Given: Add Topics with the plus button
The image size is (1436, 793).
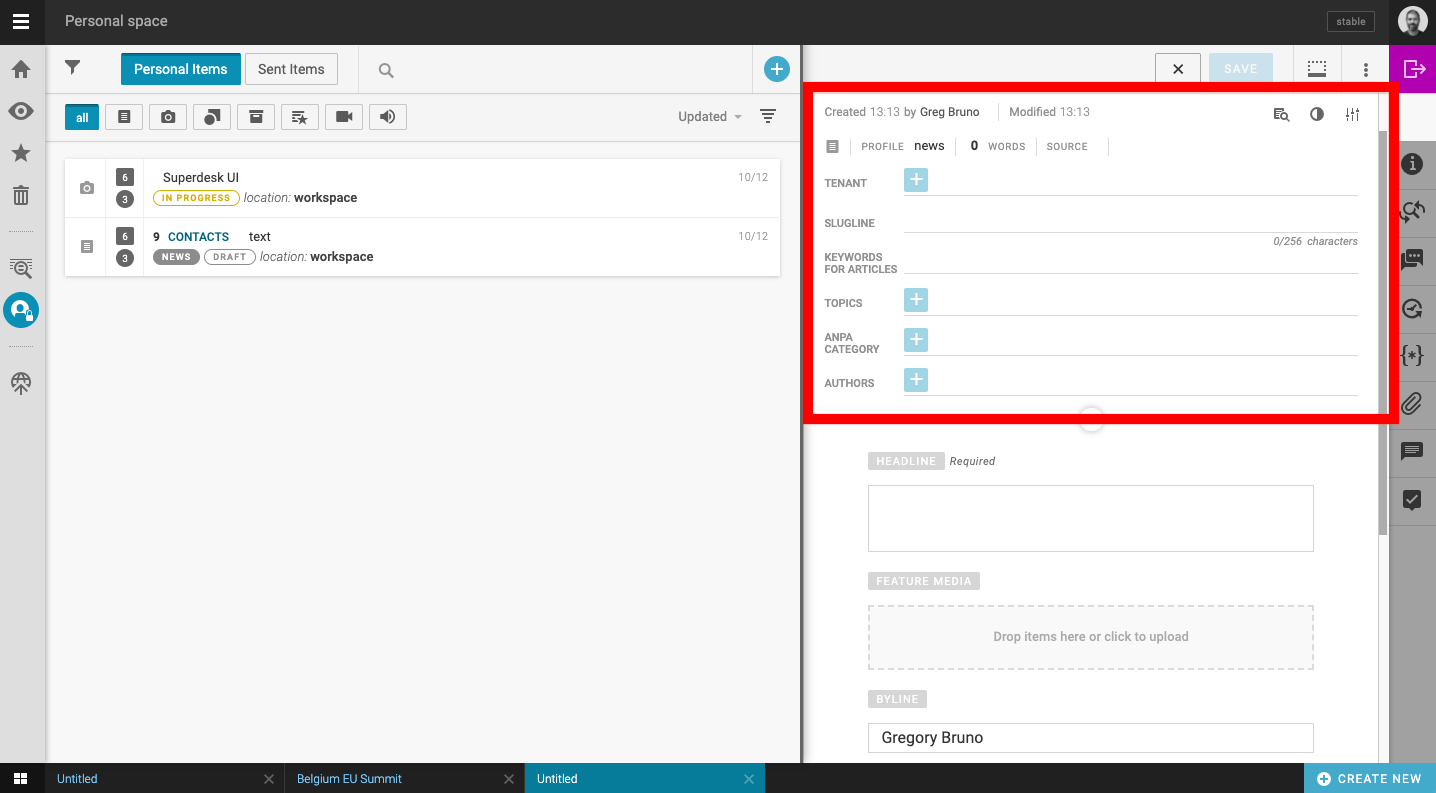Looking at the screenshot, I should pyautogui.click(x=916, y=300).
